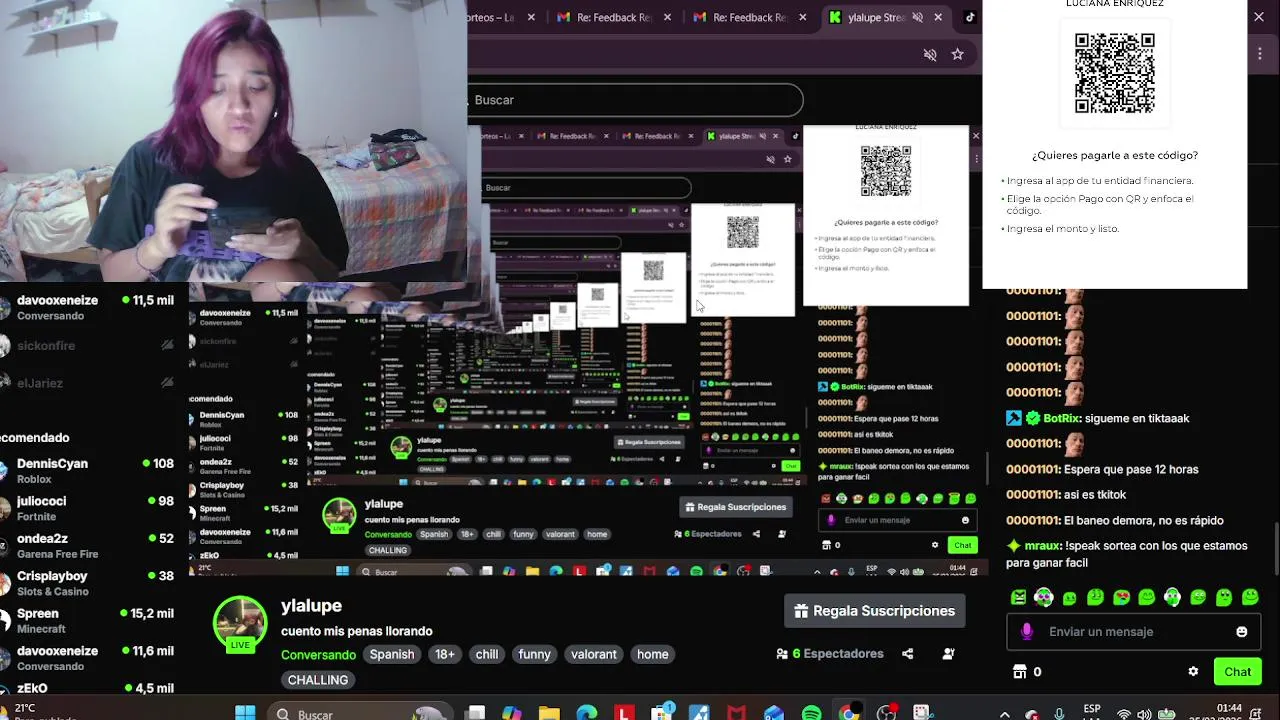Close the ylalupe Stream tab
The width and height of the screenshot is (1280, 720).
point(938,17)
